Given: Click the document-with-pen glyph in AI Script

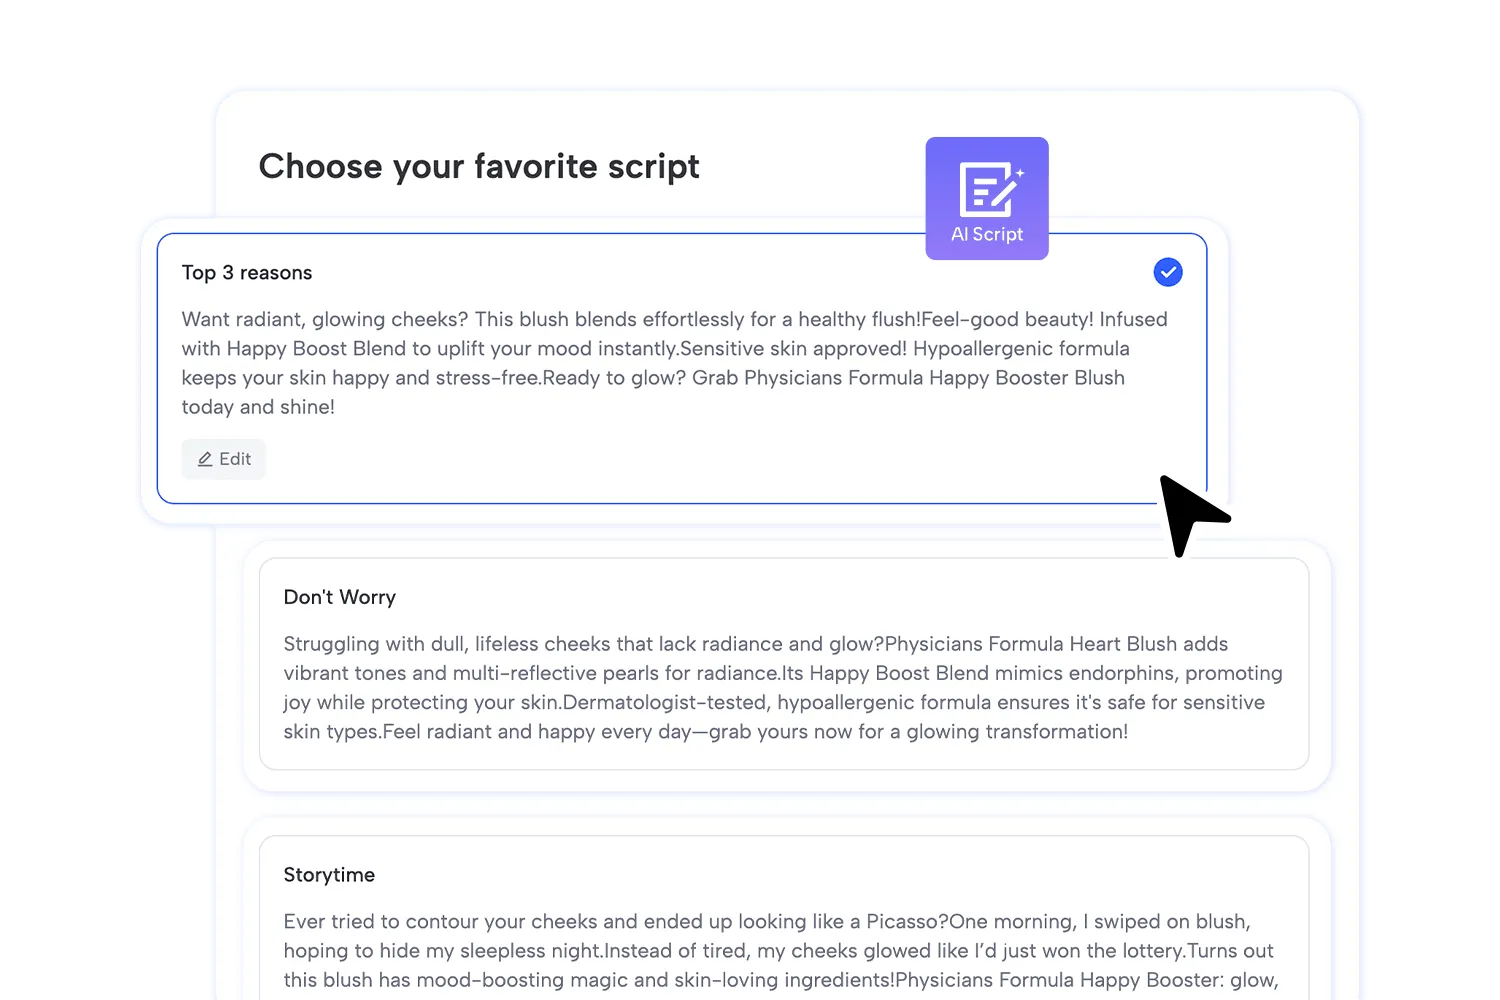Looking at the screenshot, I should pyautogui.click(x=990, y=188).
